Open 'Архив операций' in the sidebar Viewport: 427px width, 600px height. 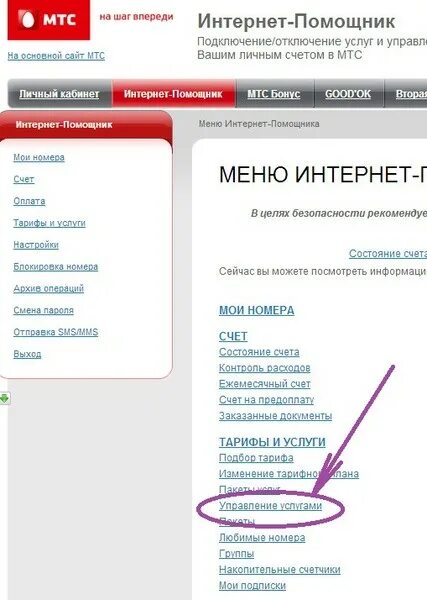48,288
